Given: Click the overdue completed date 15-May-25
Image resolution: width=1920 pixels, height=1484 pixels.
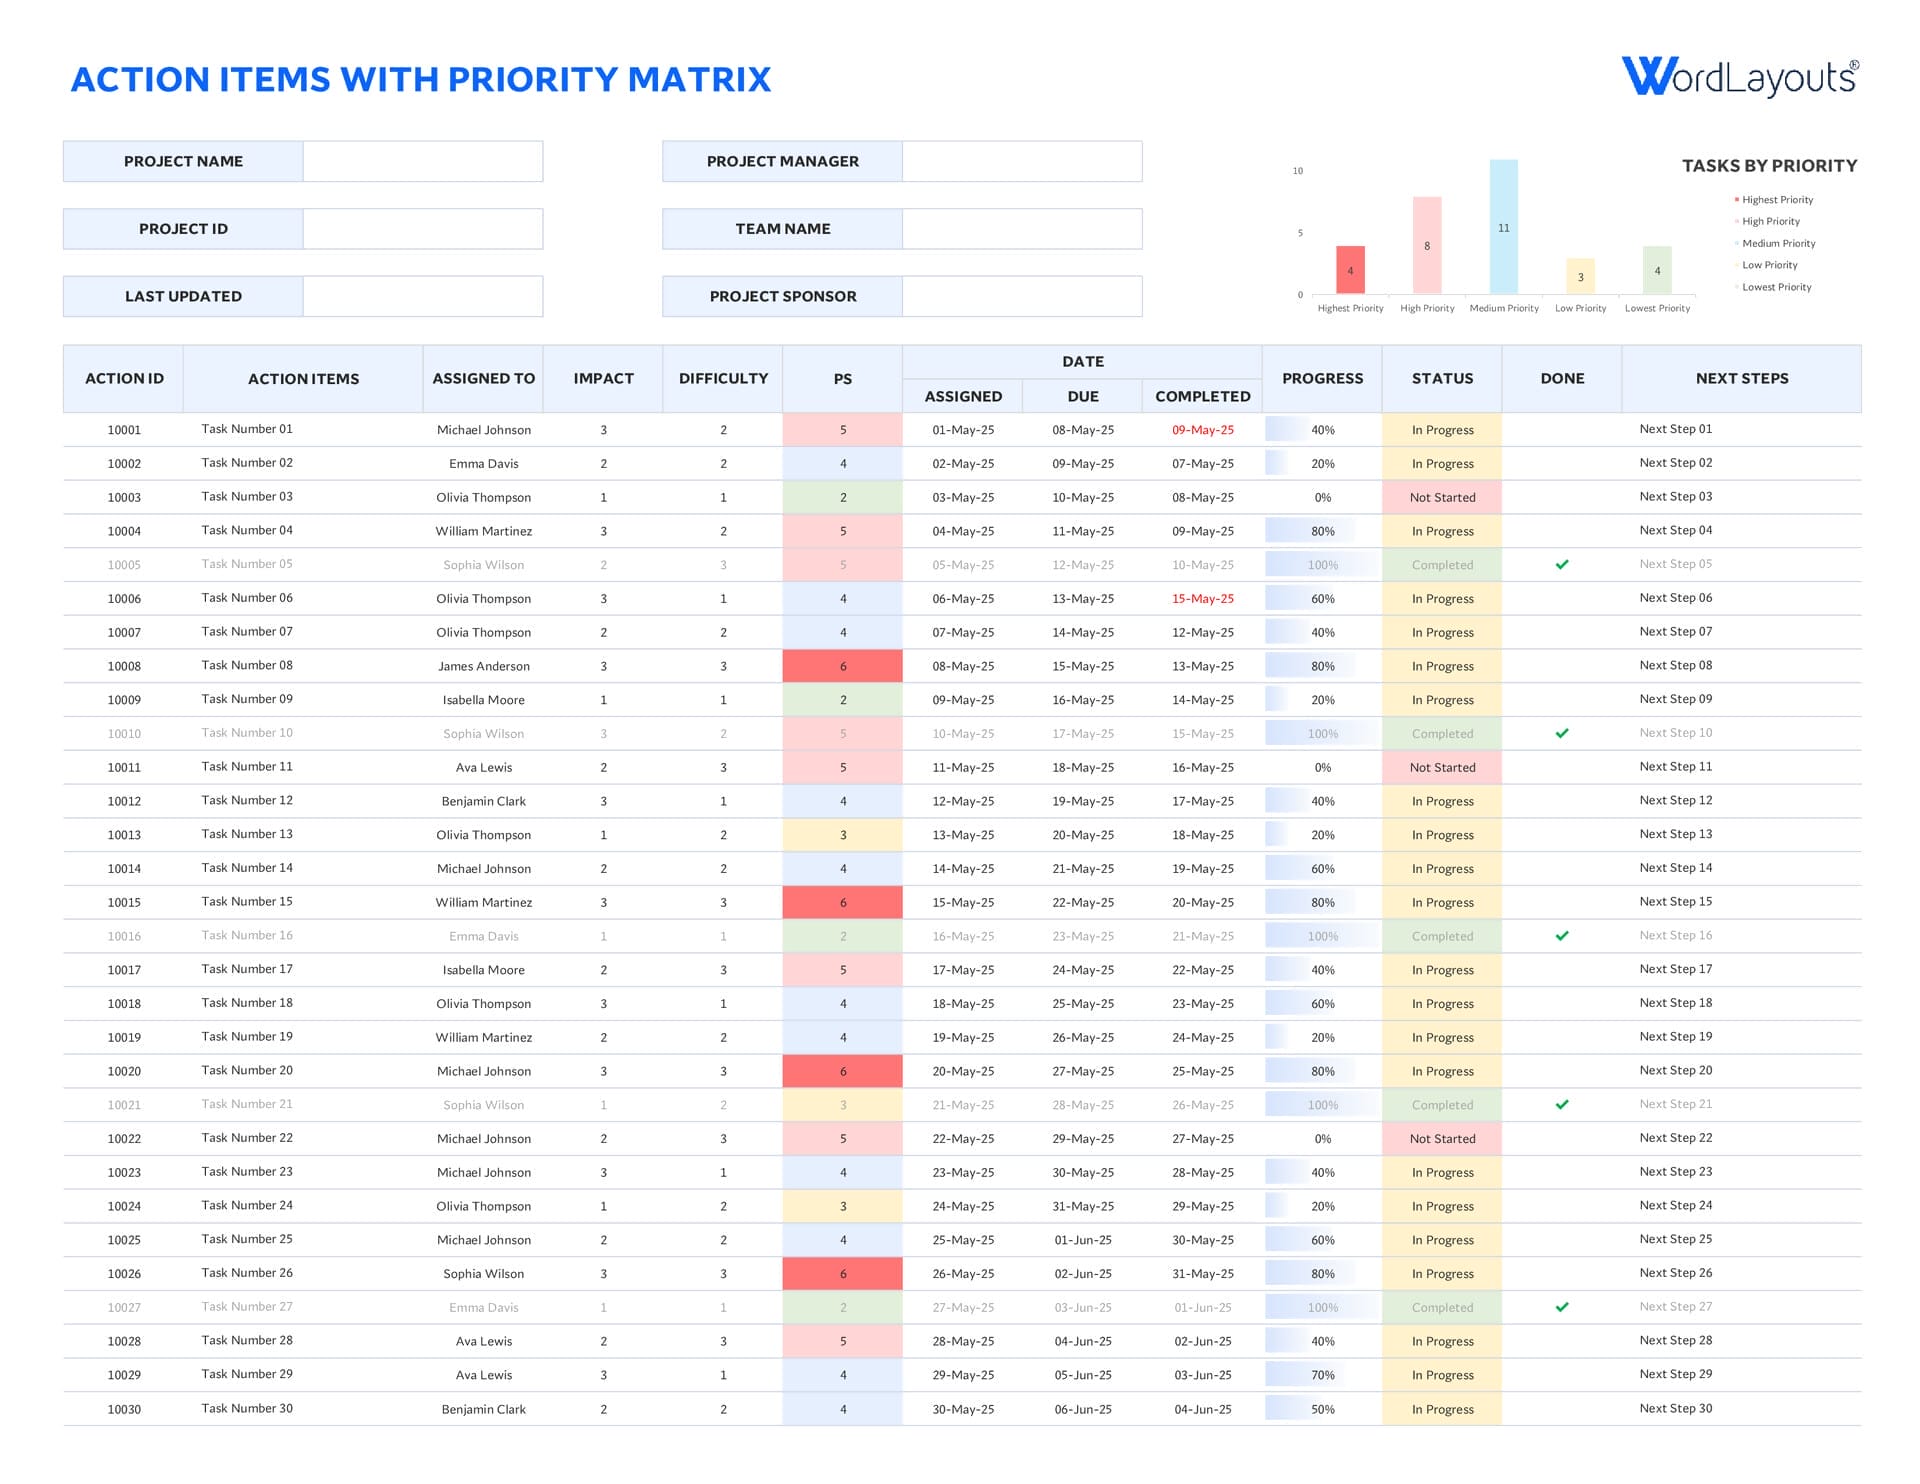Looking at the screenshot, I should click(x=1202, y=599).
